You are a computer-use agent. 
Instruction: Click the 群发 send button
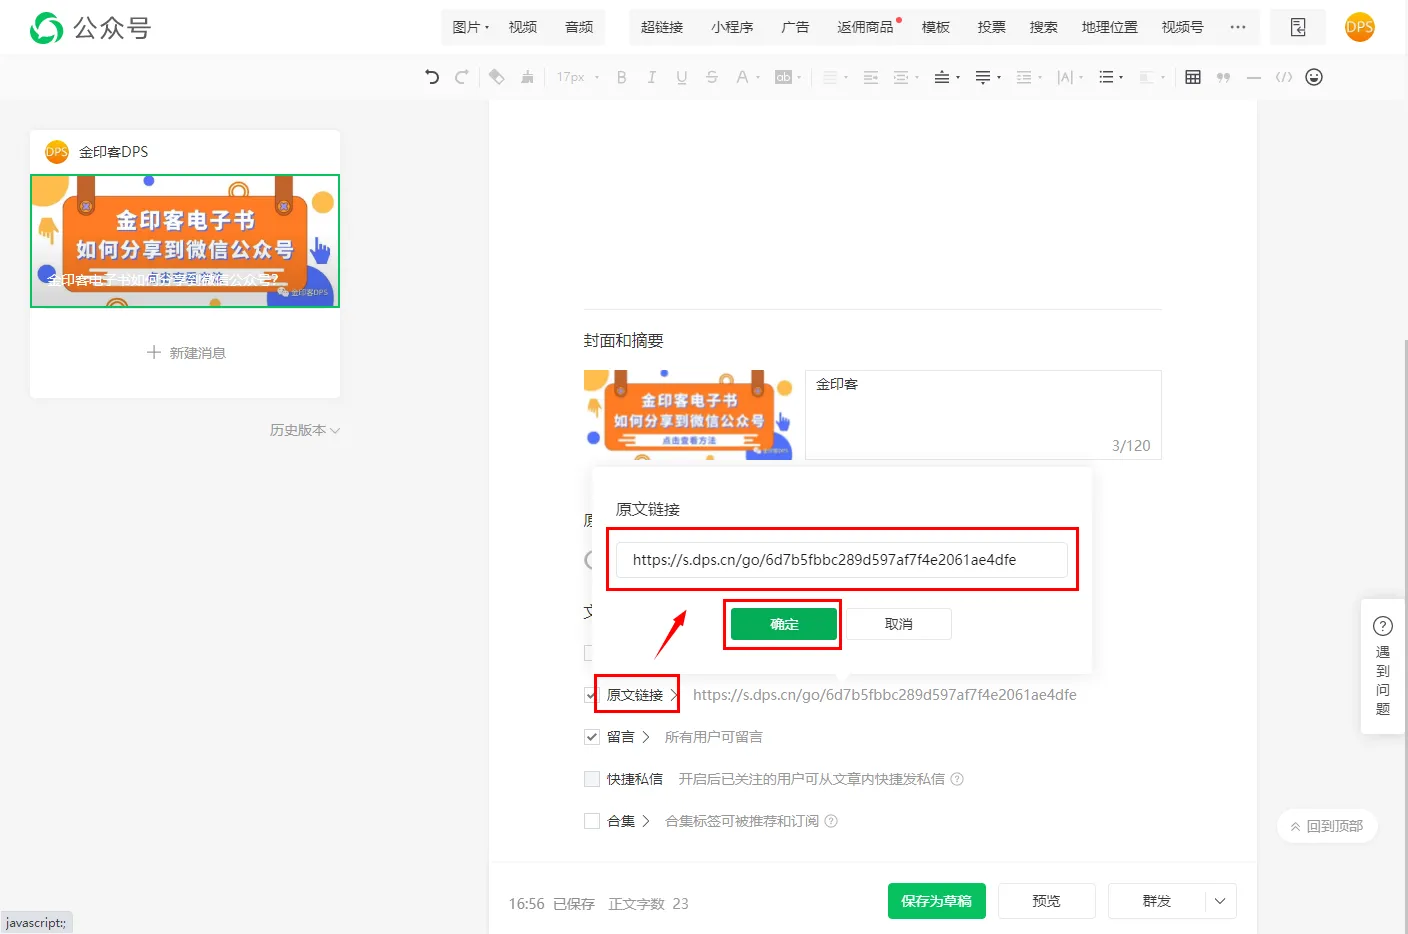[x=1157, y=901]
